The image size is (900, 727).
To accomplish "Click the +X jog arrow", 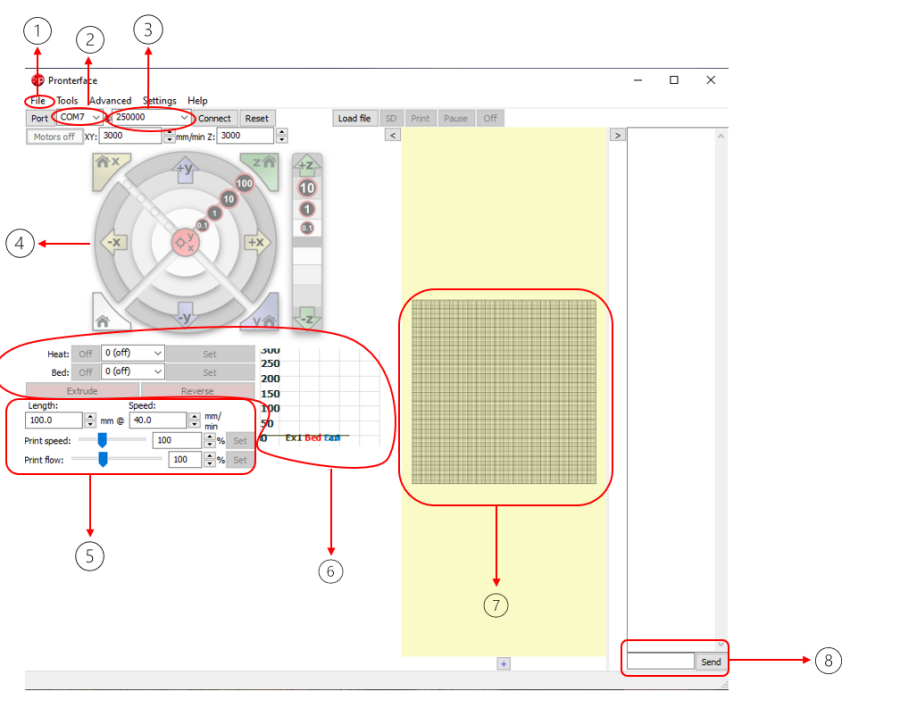I will point(257,241).
